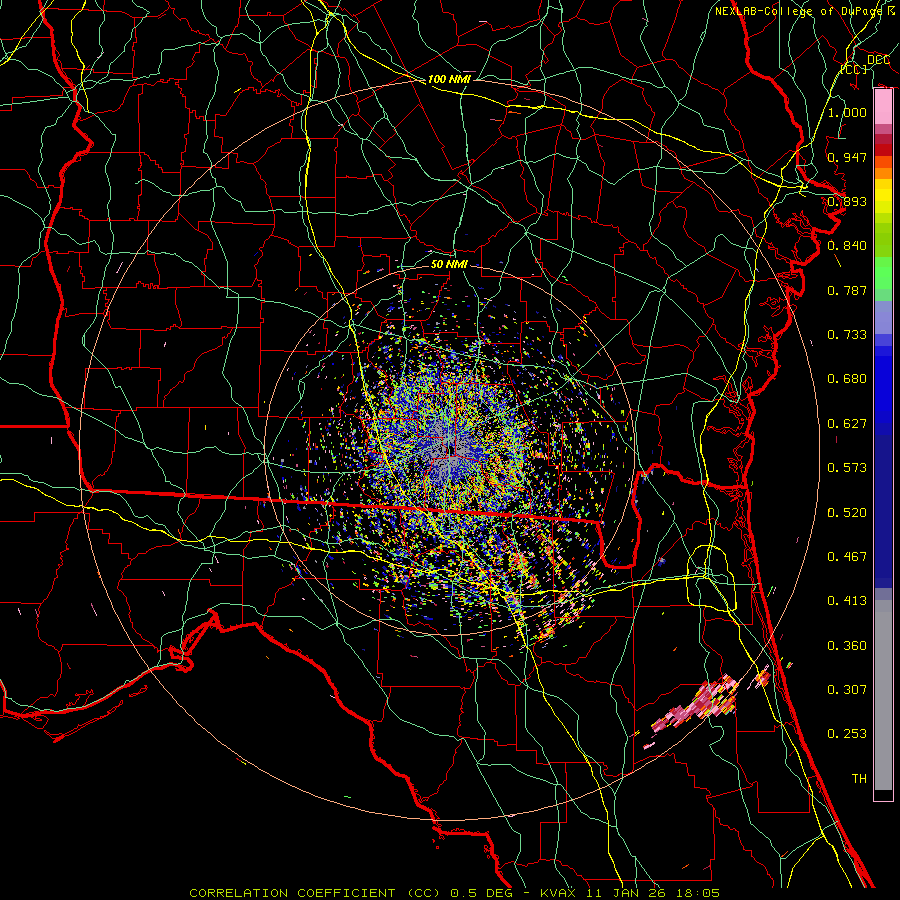Click the 0.947 scale value
Viewport: 900px width, 900px height.
coord(847,157)
